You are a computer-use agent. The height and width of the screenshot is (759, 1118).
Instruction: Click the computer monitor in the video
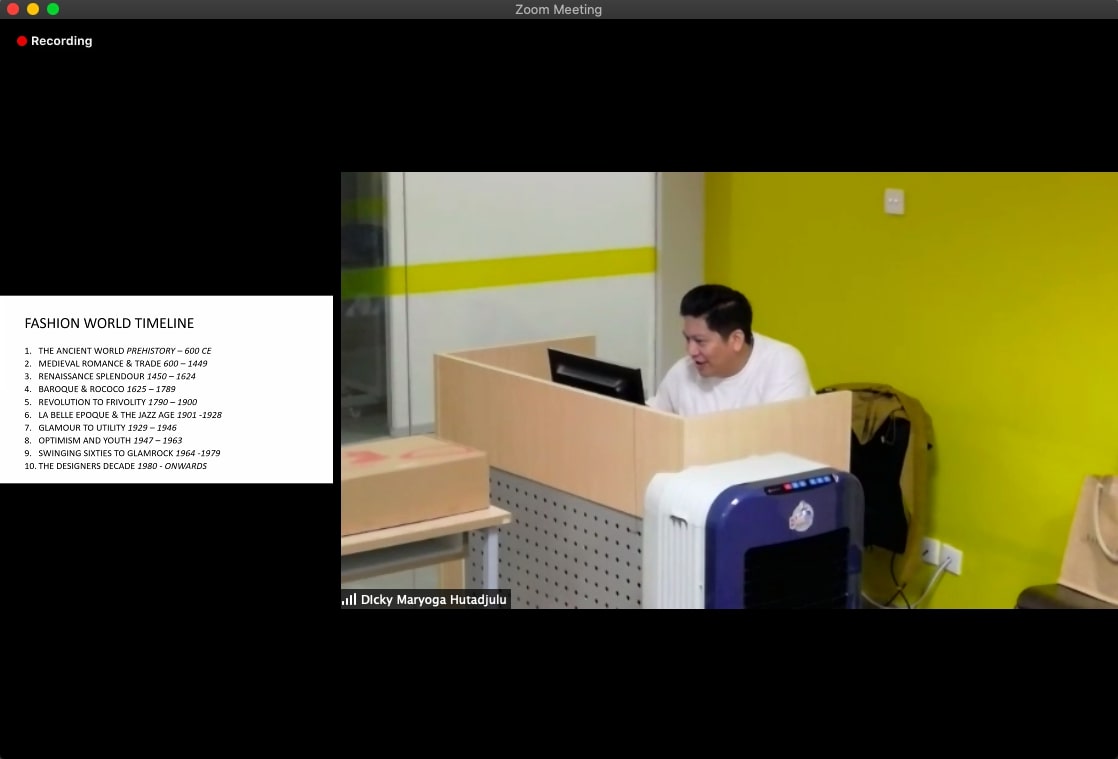coord(596,377)
